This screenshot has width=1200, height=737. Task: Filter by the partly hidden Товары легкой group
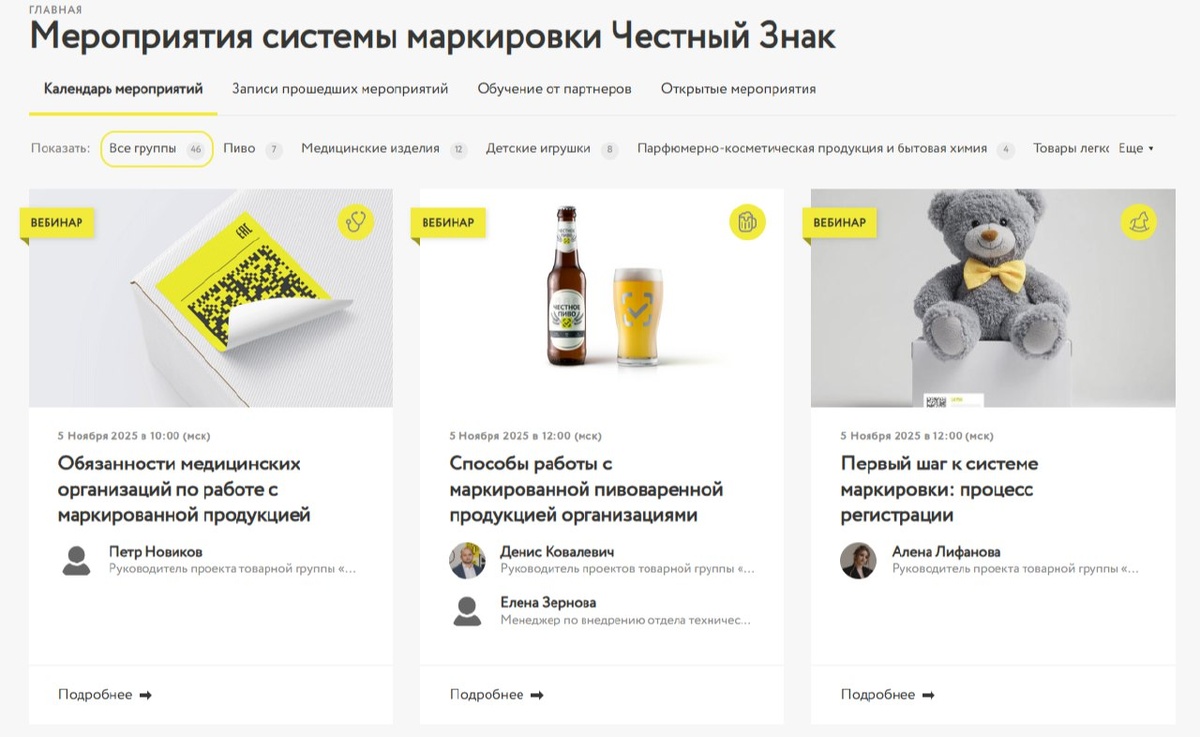1071,149
